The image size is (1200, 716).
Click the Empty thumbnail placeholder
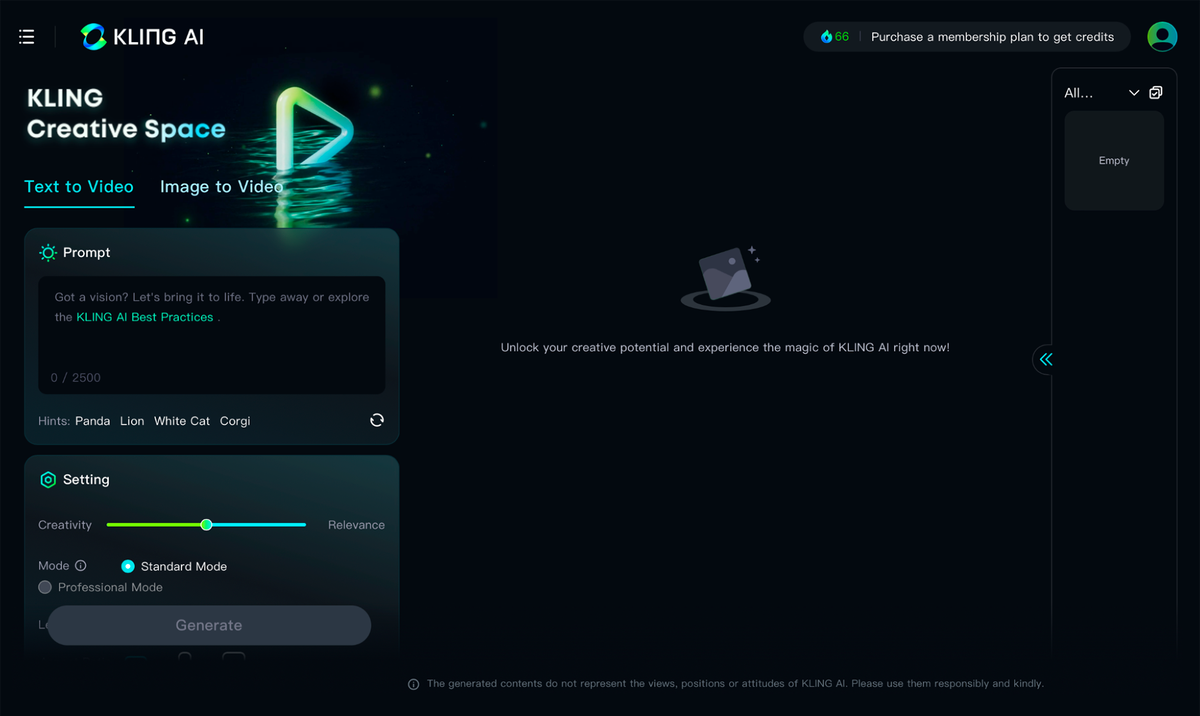tap(1114, 160)
